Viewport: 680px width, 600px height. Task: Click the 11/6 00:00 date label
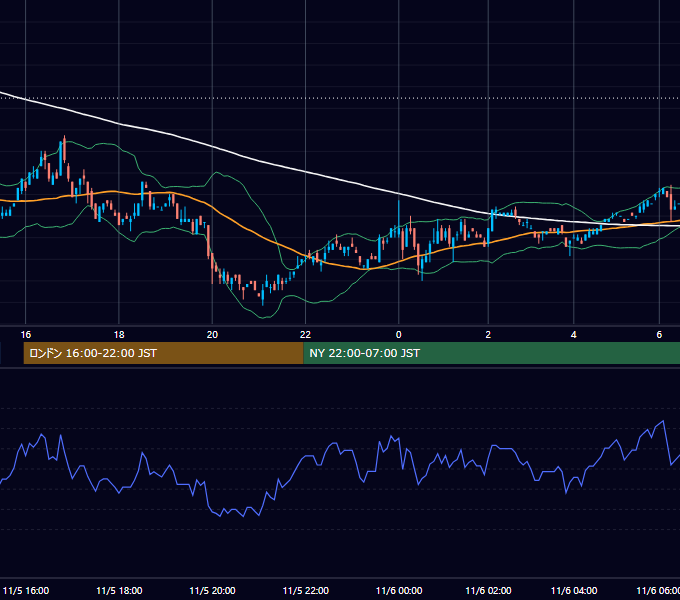399,590
